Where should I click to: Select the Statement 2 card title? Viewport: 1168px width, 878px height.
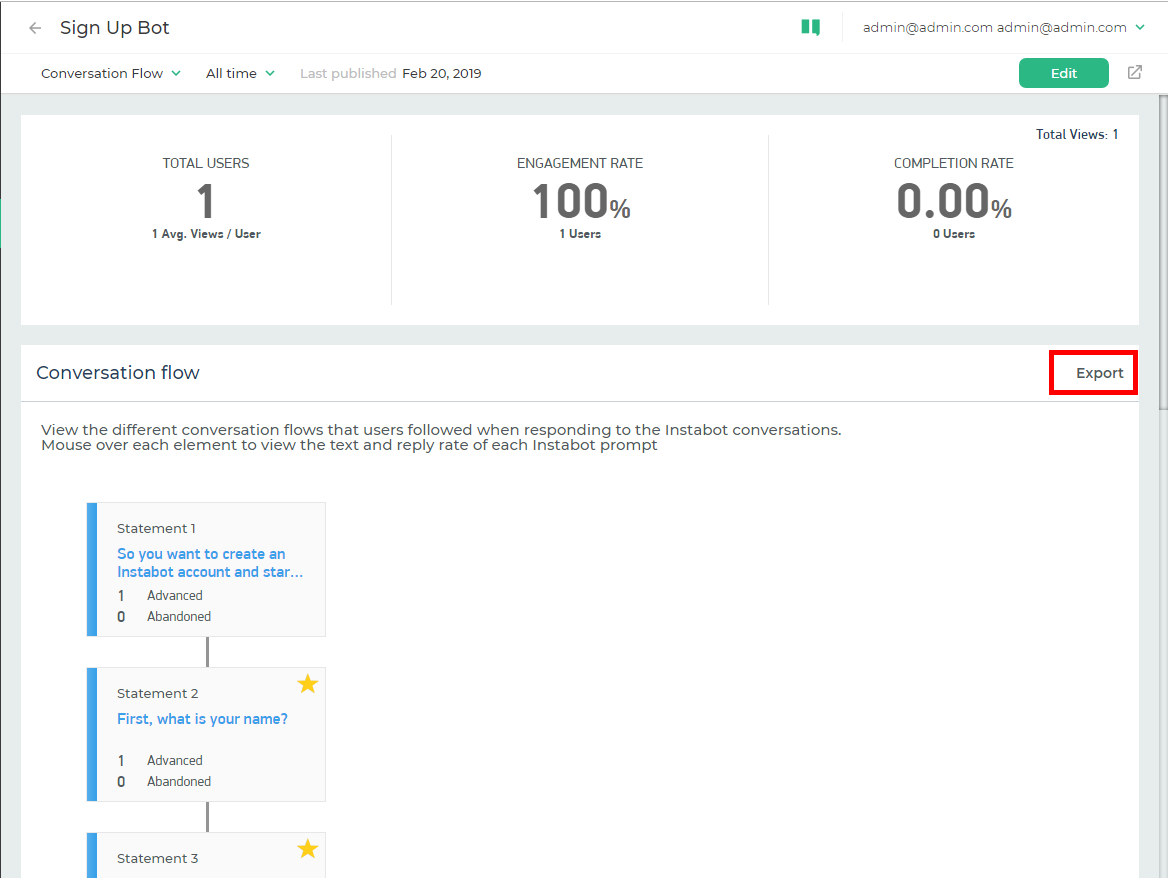157,693
